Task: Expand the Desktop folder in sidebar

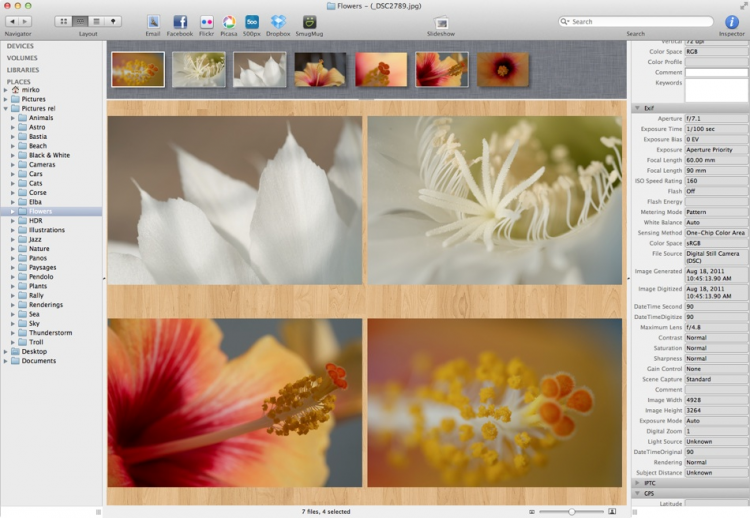Action: pos(6,351)
